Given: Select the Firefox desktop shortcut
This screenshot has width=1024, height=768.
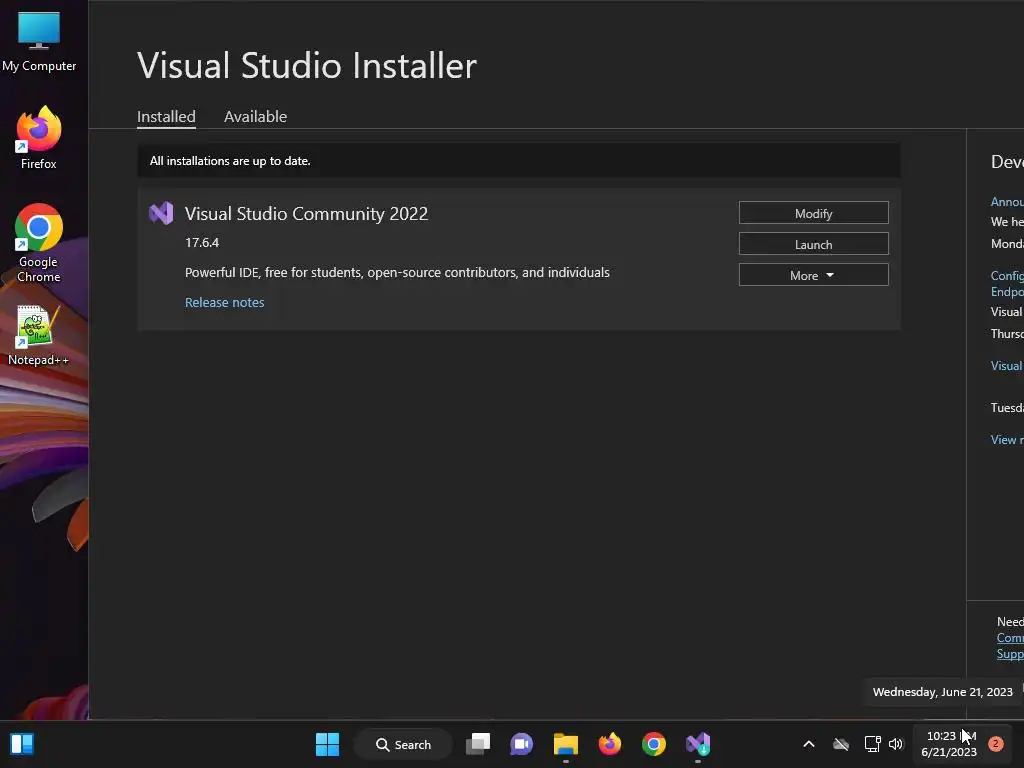Looking at the screenshot, I should pos(39,138).
